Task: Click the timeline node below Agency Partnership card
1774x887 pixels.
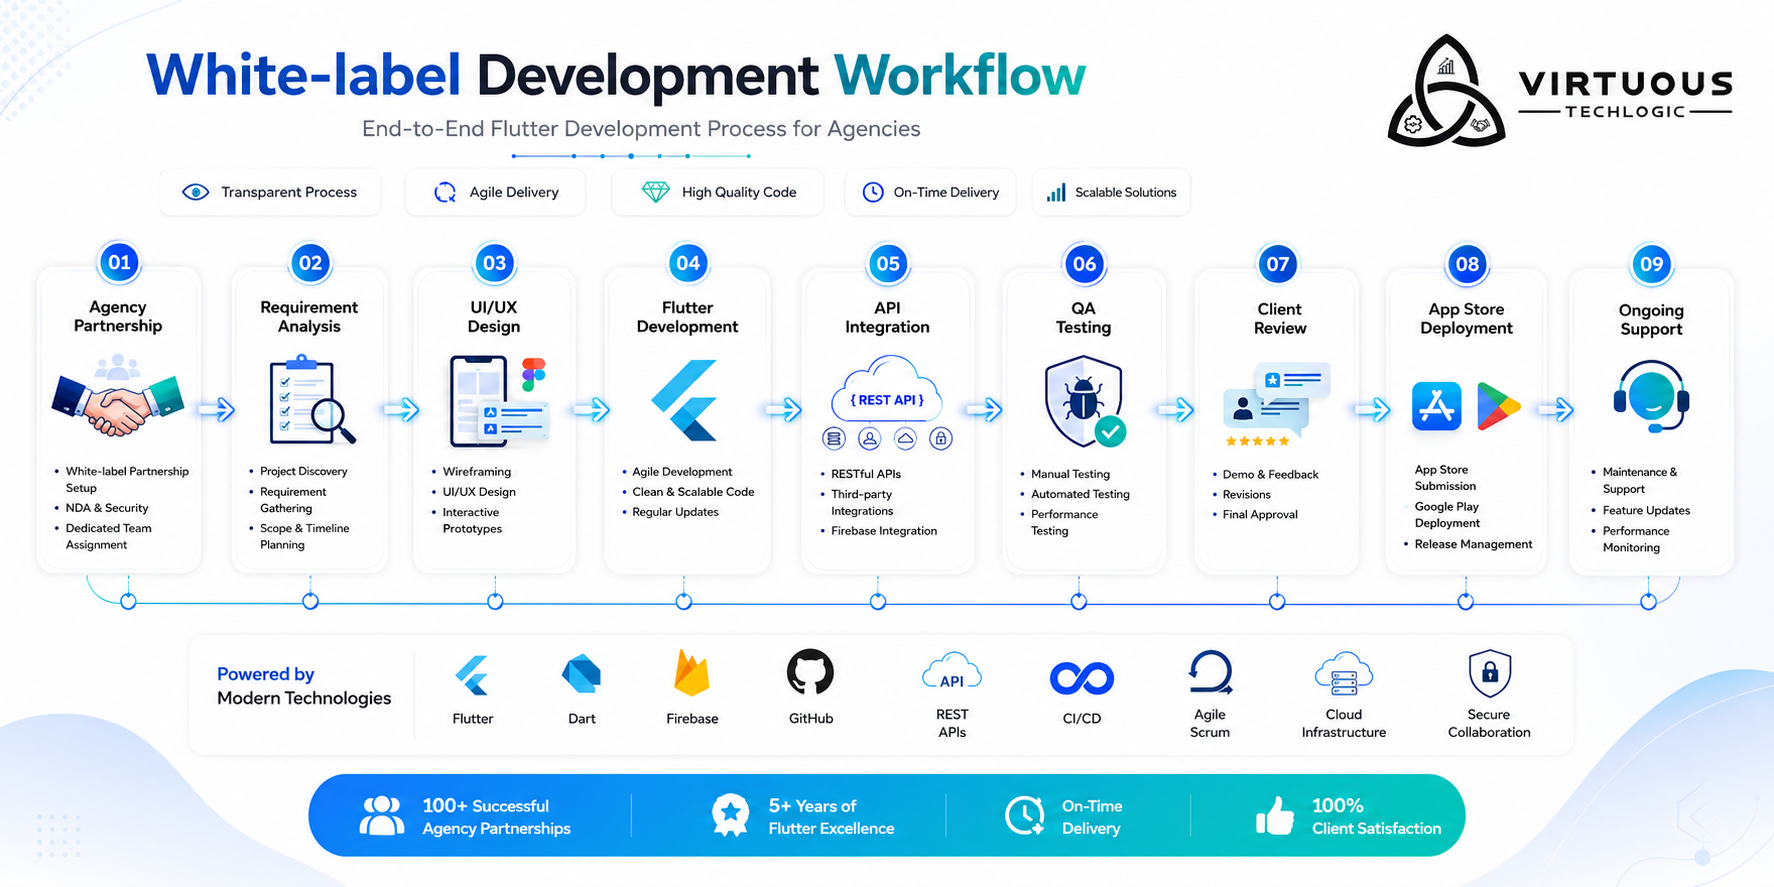Action: click(x=128, y=601)
